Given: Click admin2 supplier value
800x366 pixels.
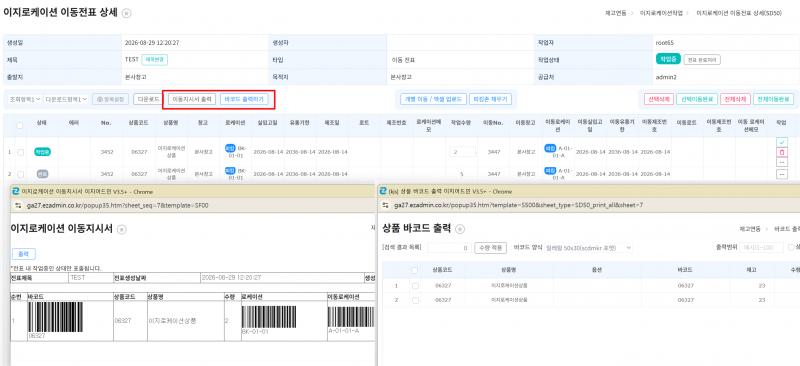Looking at the screenshot, I should click(666, 78).
